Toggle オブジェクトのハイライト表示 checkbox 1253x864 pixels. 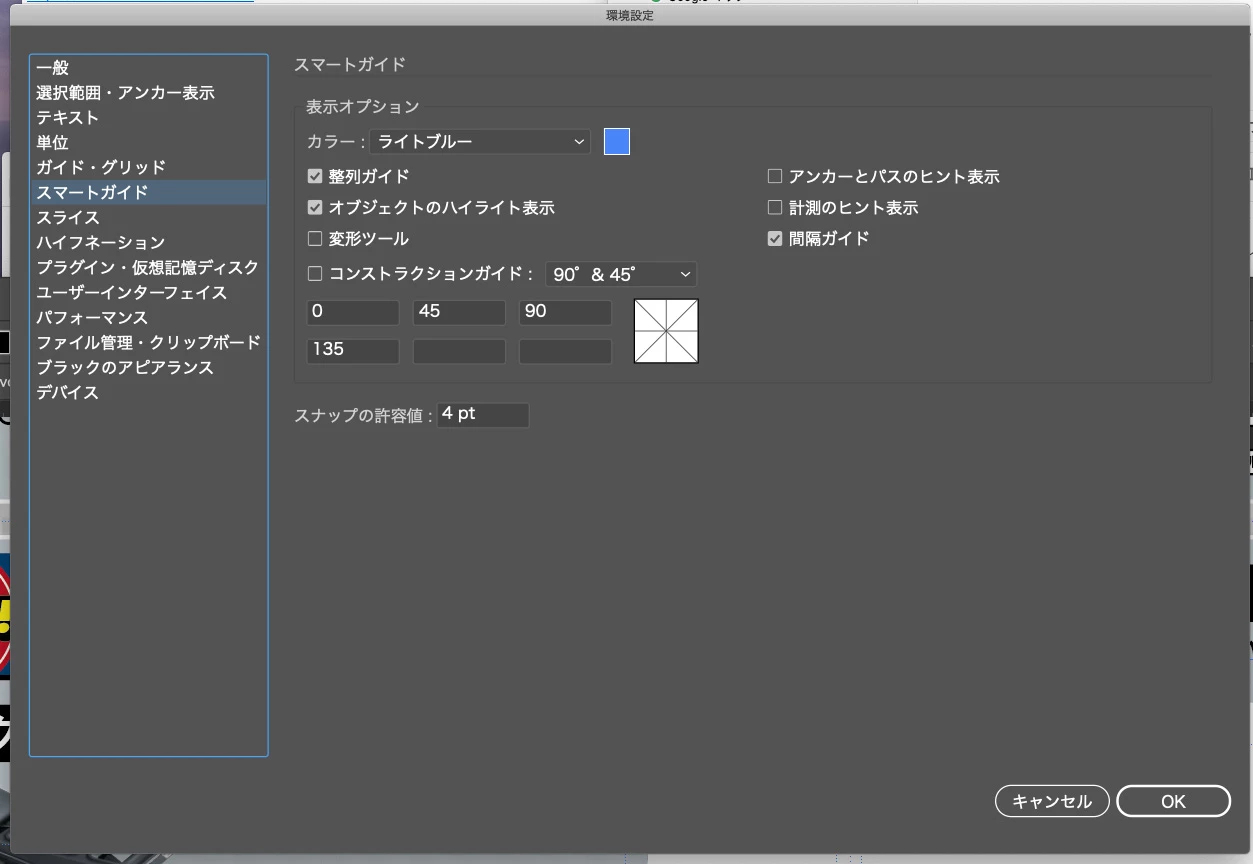pos(315,208)
